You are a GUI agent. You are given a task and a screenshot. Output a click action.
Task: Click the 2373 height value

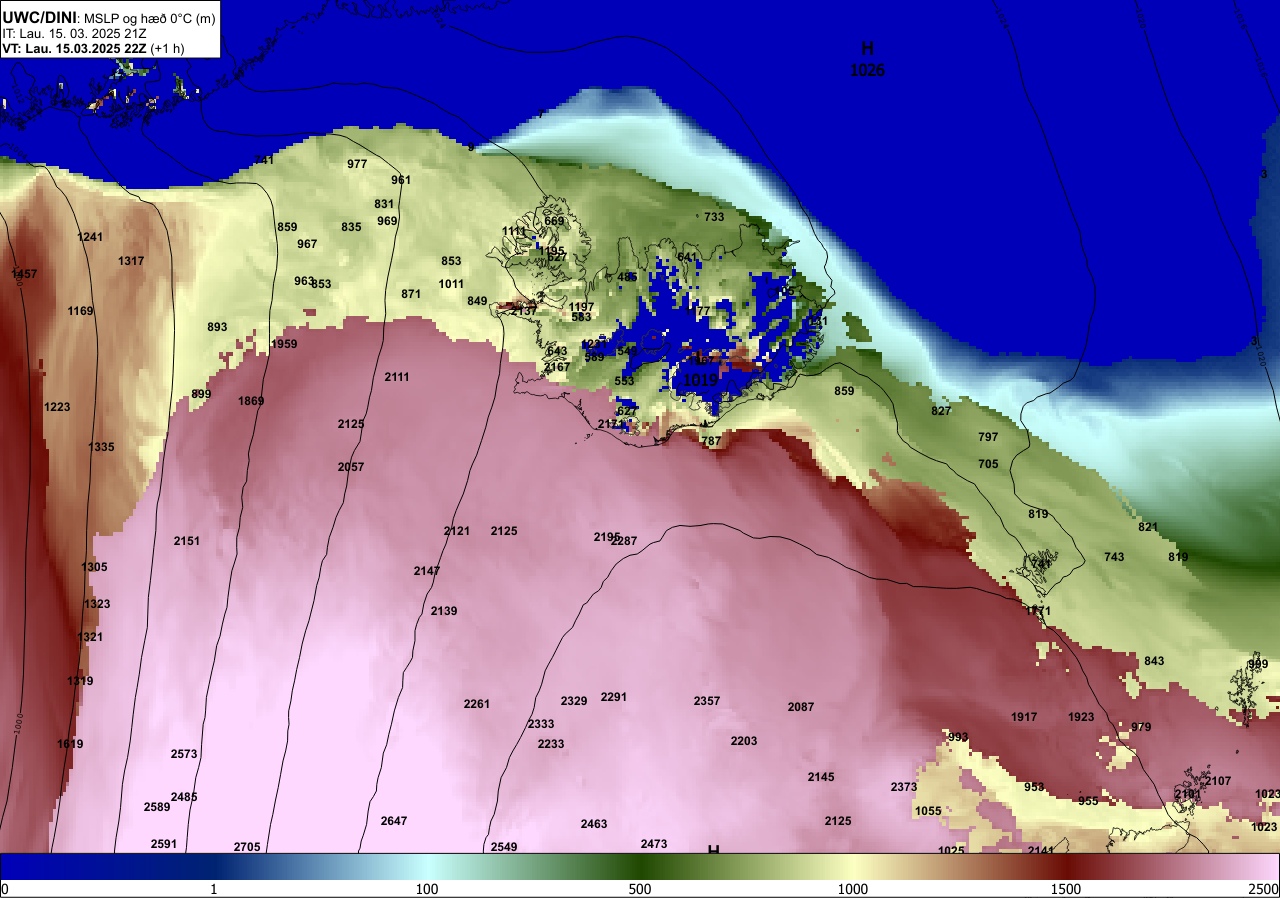tap(904, 787)
